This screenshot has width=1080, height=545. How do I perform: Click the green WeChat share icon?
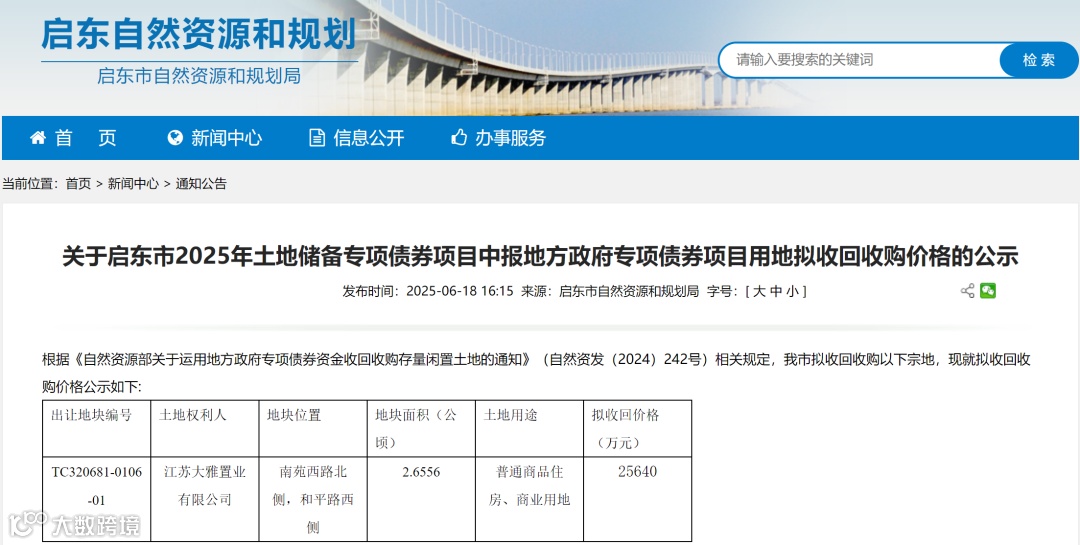pos(988,291)
